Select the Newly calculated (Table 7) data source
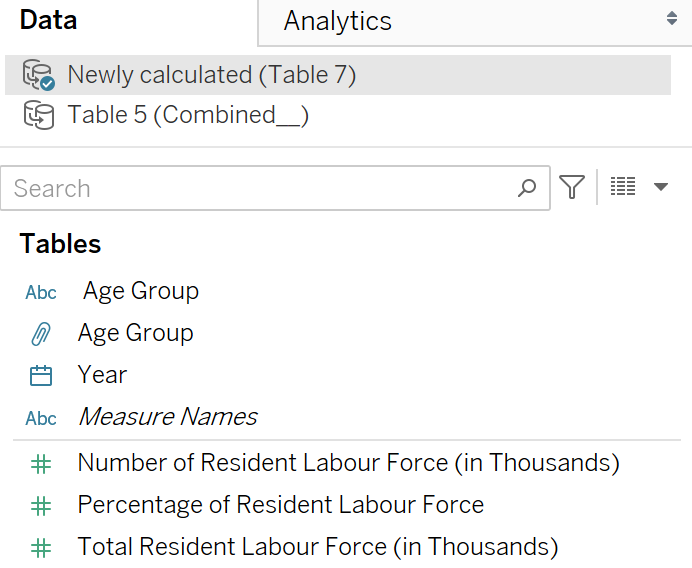This screenshot has width=692, height=568. (211, 75)
